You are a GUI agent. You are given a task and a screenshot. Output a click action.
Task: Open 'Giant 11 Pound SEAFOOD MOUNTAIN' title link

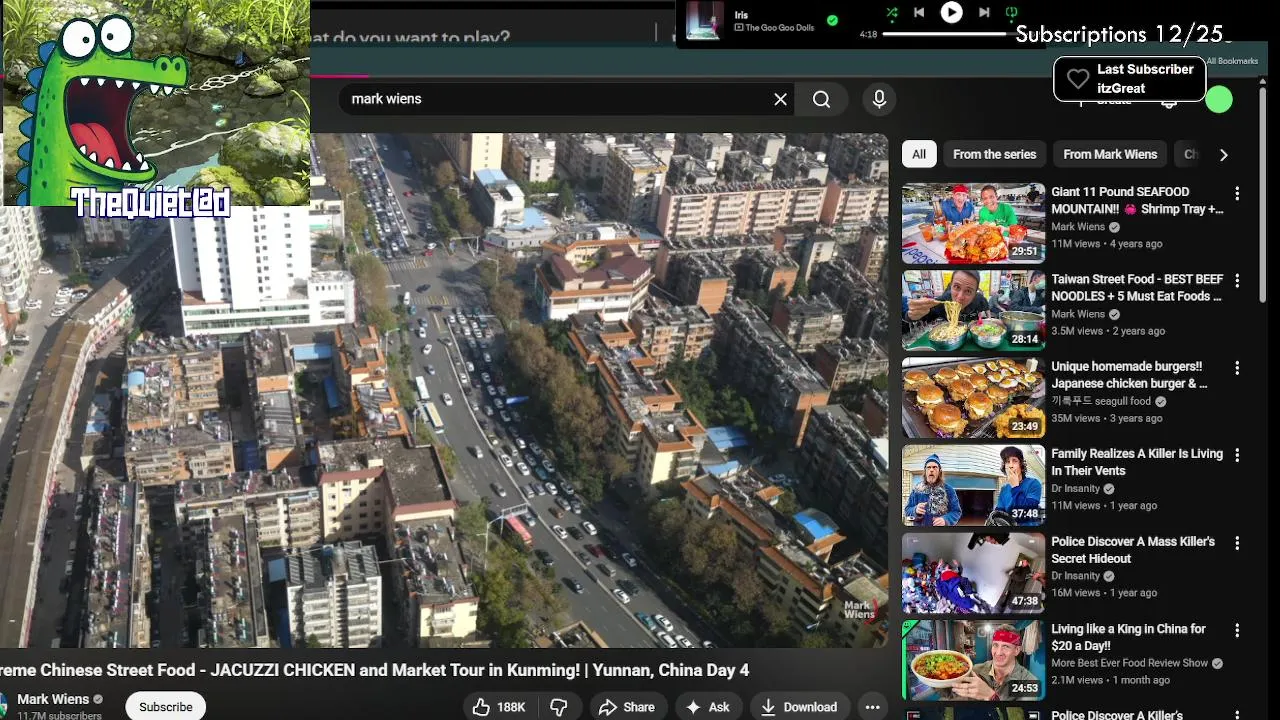click(1137, 200)
